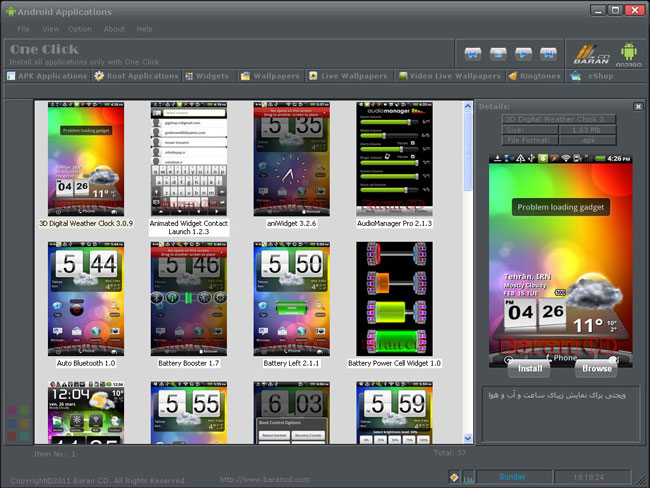
Task: Click the large preview image in Details
Action: (560, 260)
